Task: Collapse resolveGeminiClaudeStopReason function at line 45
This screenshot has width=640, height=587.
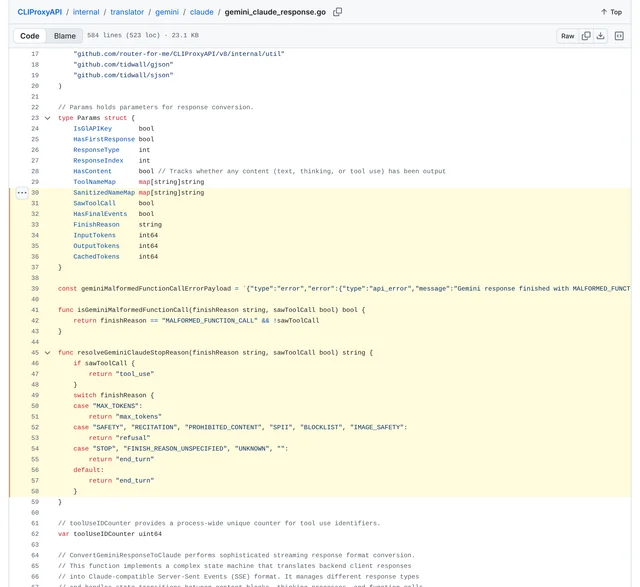Action: click(47, 353)
